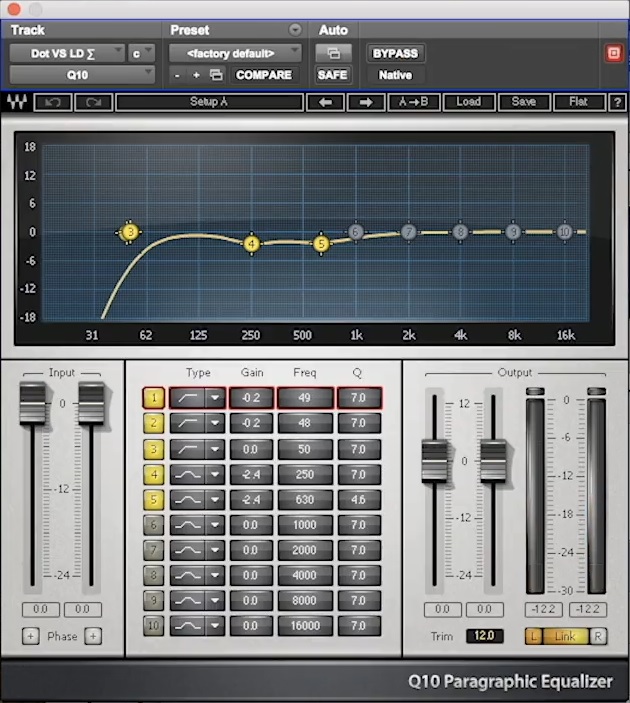Viewport: 630px width, 703px height.
Task: Select band 7 frequency field showing 2000
Action: click(x=305, y=550)
